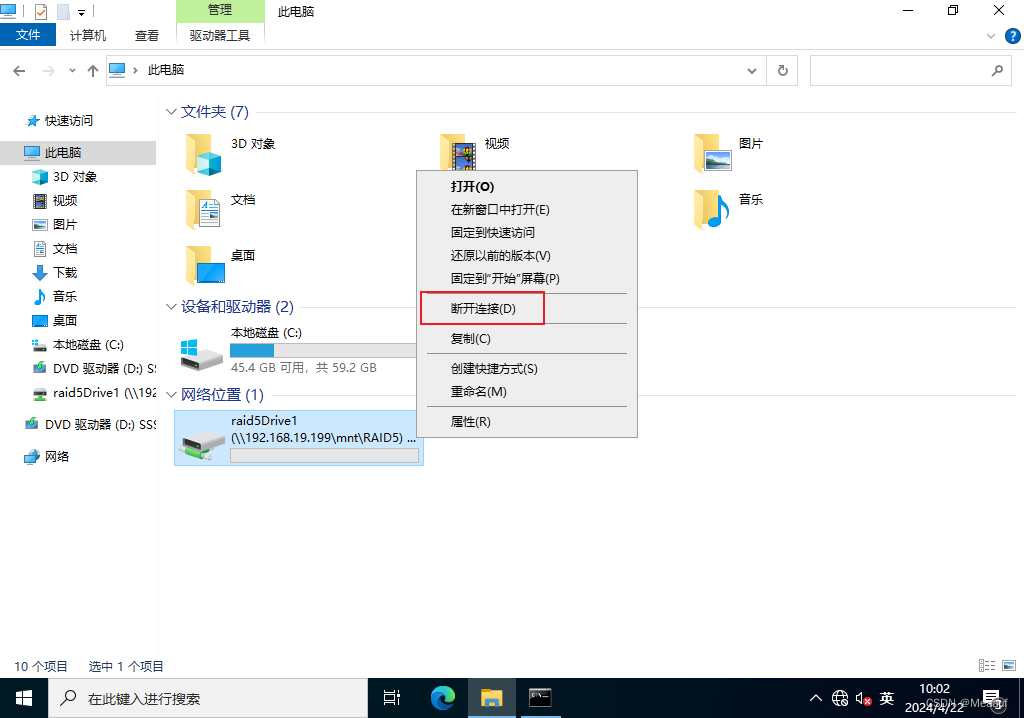Viewport: 1024px width, 718px height.
Task: Open the 3D 对象 folder icon
Action: pos(204,155)
